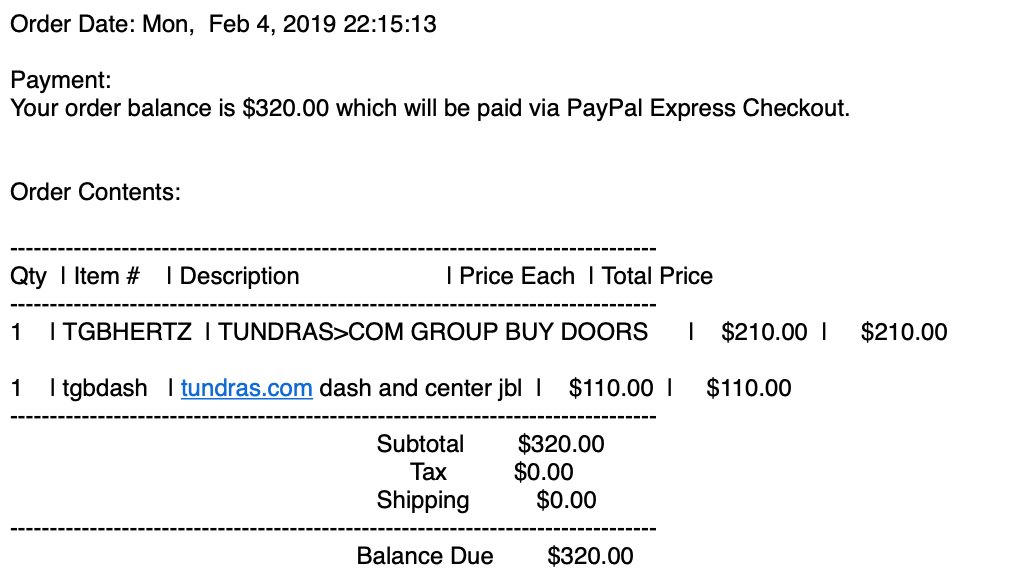Click the Order Contents heading
This screenshot has width=1022, height=578.
[x=95, y=192]
